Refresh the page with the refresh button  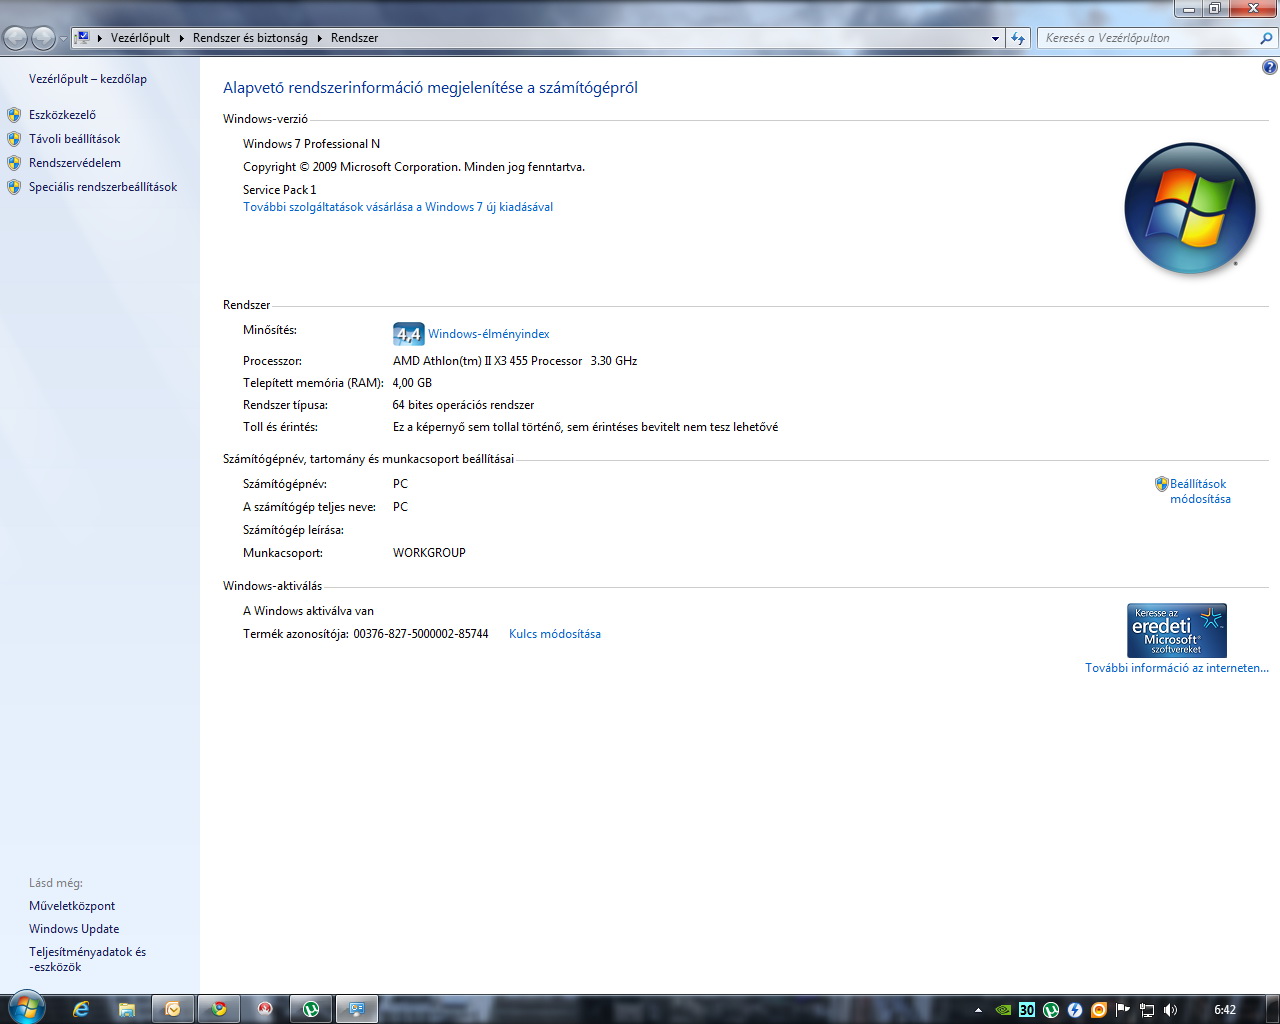[x=1018, y=38]
